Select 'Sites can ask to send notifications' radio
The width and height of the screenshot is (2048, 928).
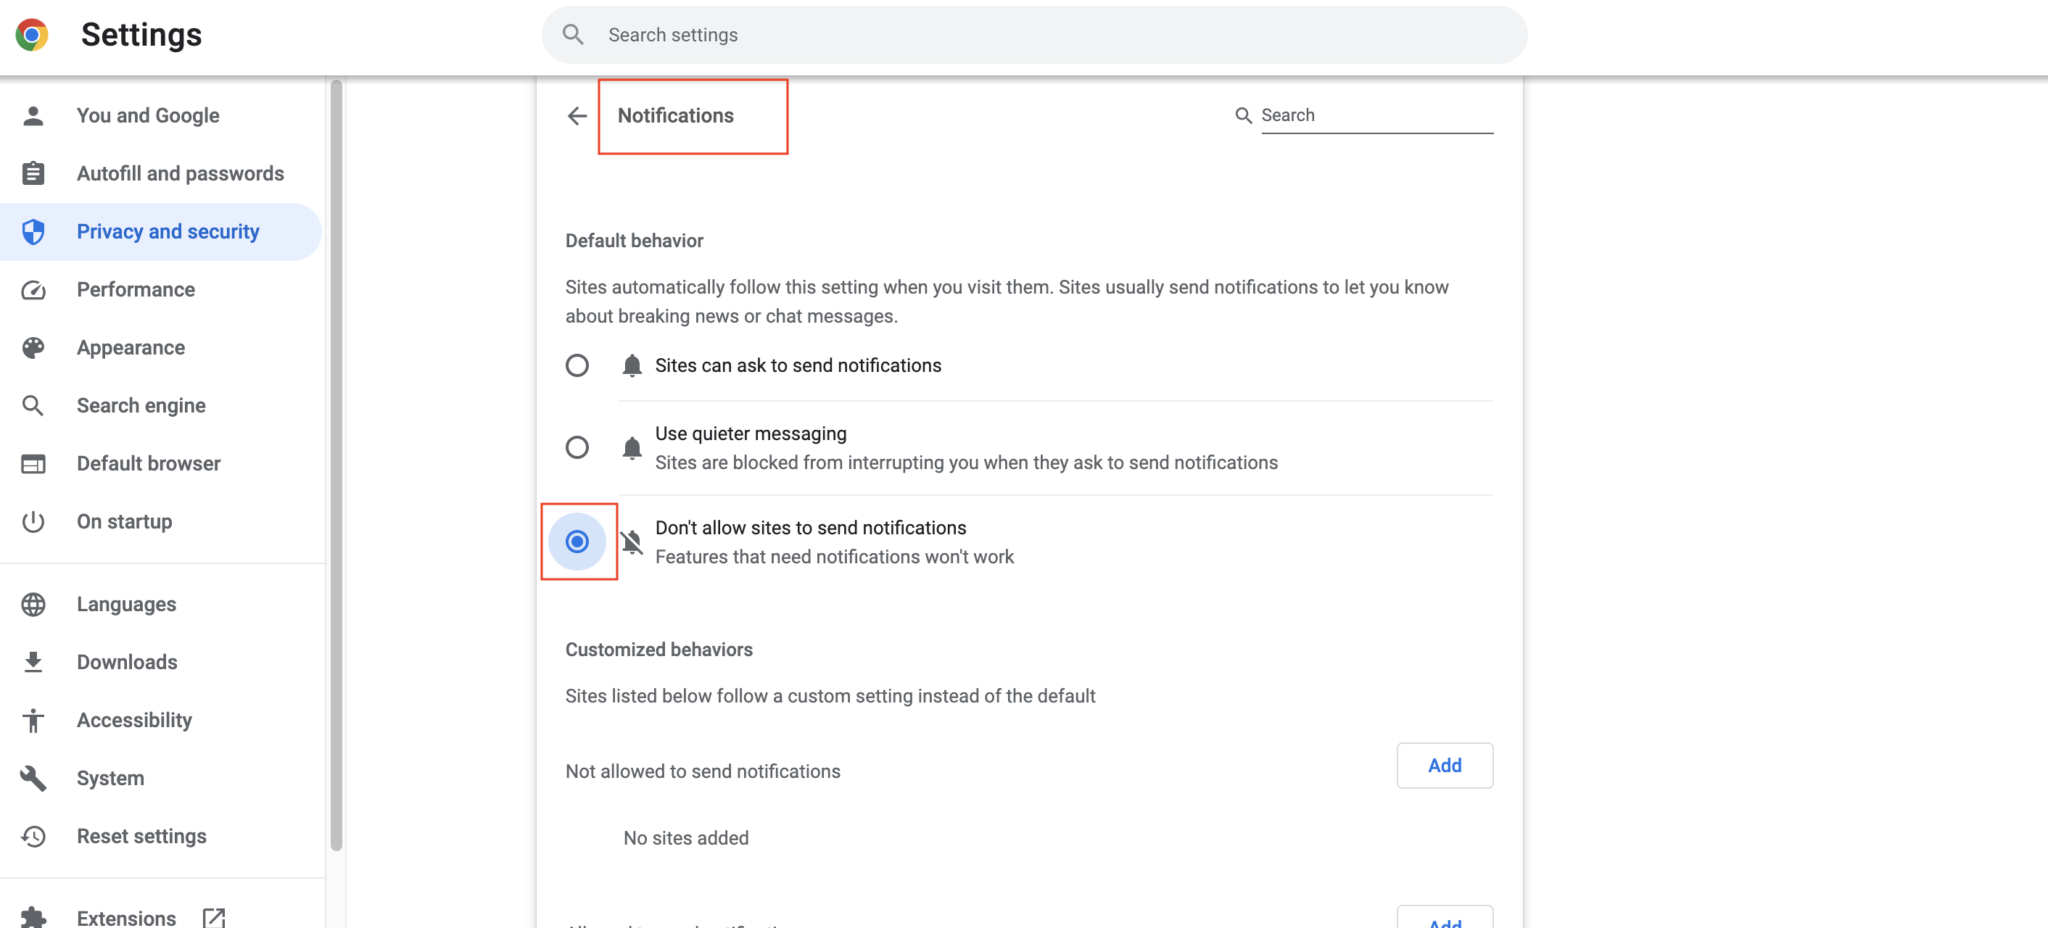point(577,366)
